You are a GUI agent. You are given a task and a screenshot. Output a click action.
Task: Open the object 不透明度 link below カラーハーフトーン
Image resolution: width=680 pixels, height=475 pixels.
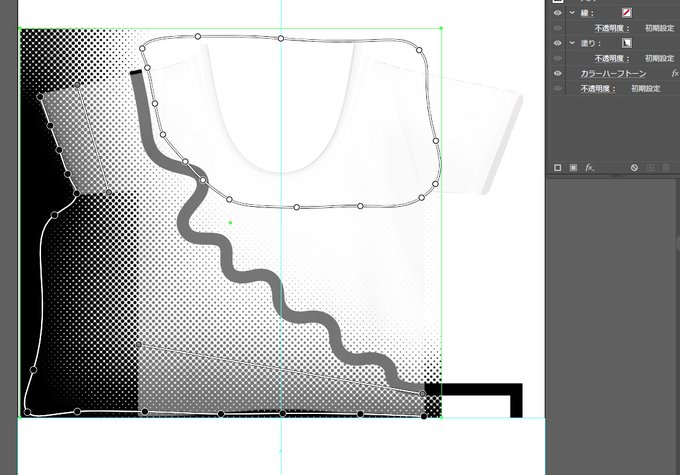coord(598,88)
